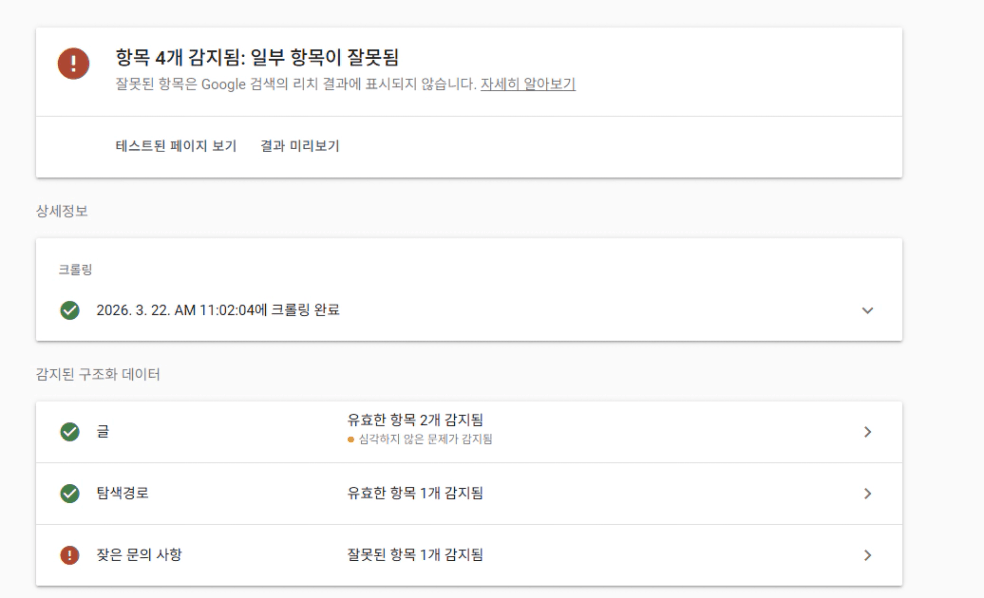984x598 pixels.
Task: Open the '자세히 알아보기' link
Action: [x=528, y=84]
